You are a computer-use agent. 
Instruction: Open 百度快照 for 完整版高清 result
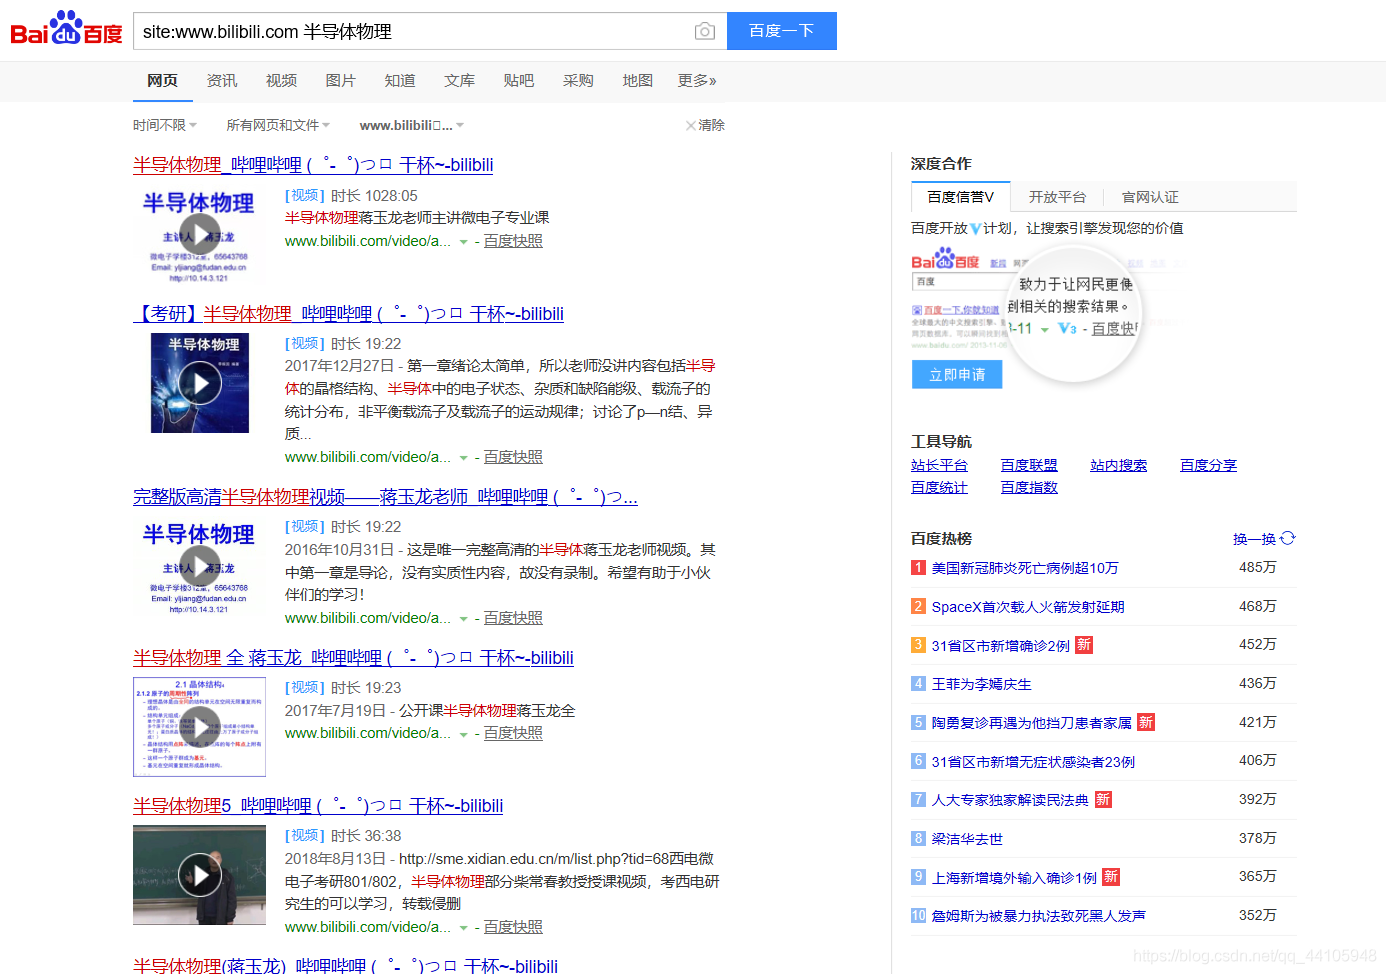point(513,618)
